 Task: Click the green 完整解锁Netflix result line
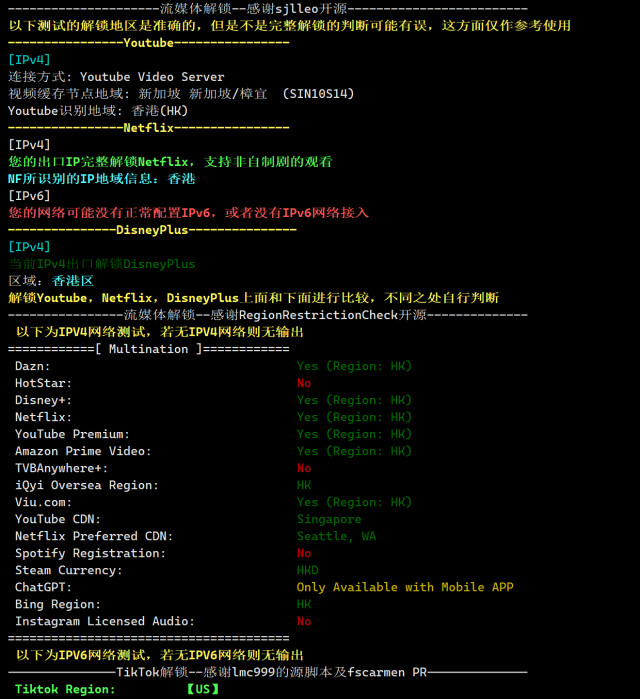(x=170, y=162)
